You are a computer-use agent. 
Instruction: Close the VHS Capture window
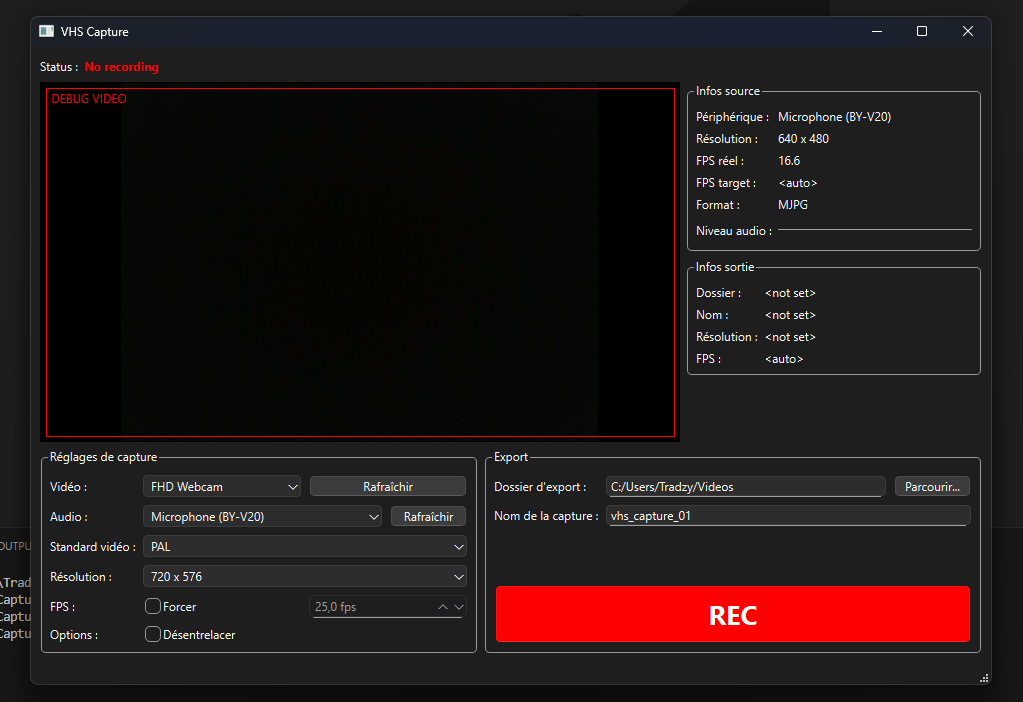[968, 31]
